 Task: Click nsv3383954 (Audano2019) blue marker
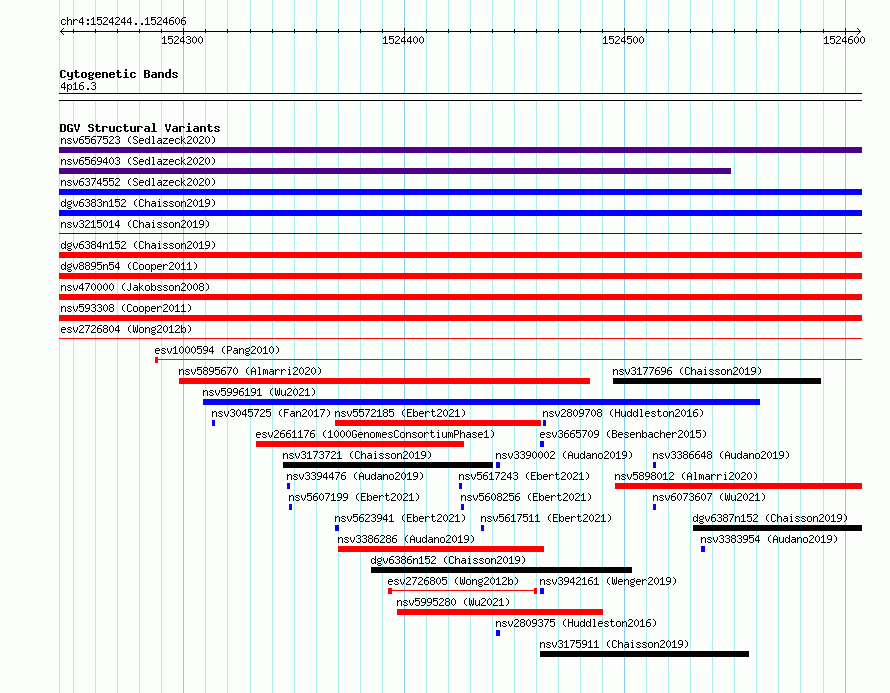click(703, 549)
